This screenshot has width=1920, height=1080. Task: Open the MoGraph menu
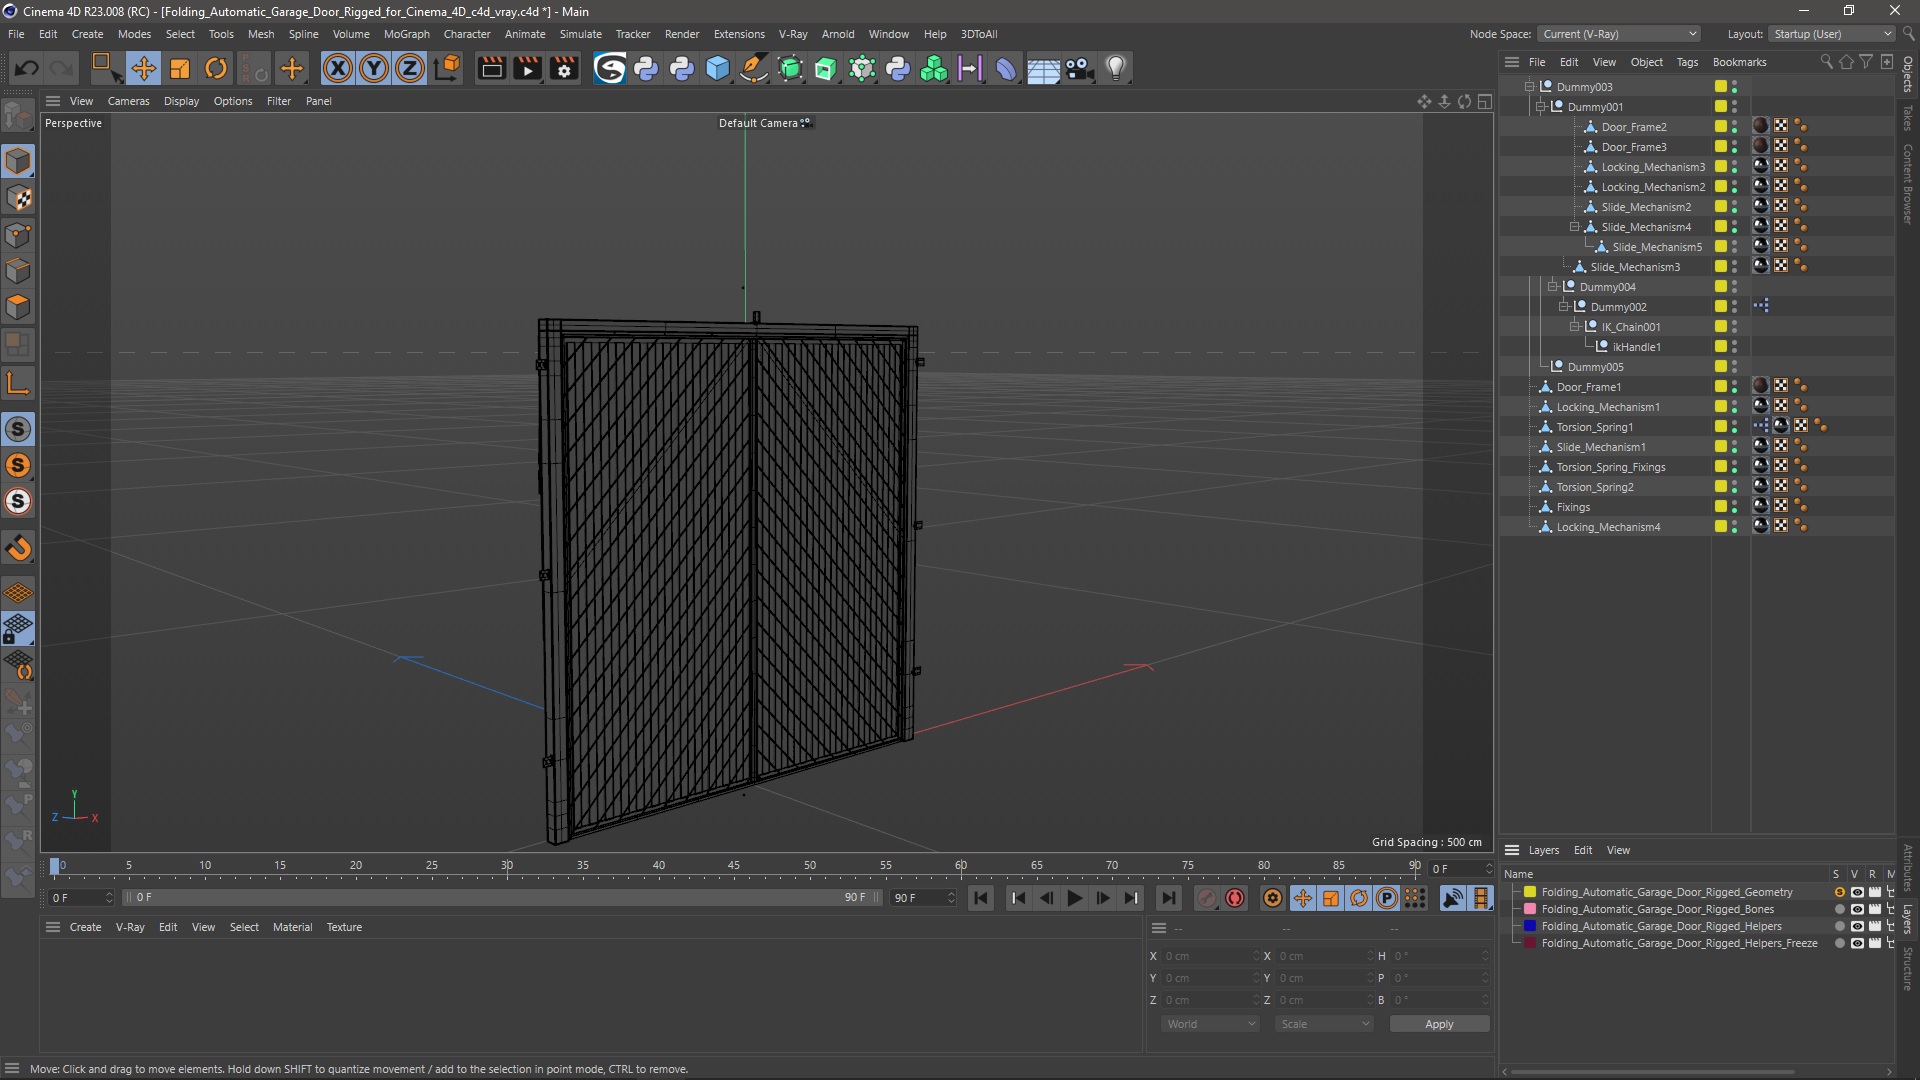406,34
